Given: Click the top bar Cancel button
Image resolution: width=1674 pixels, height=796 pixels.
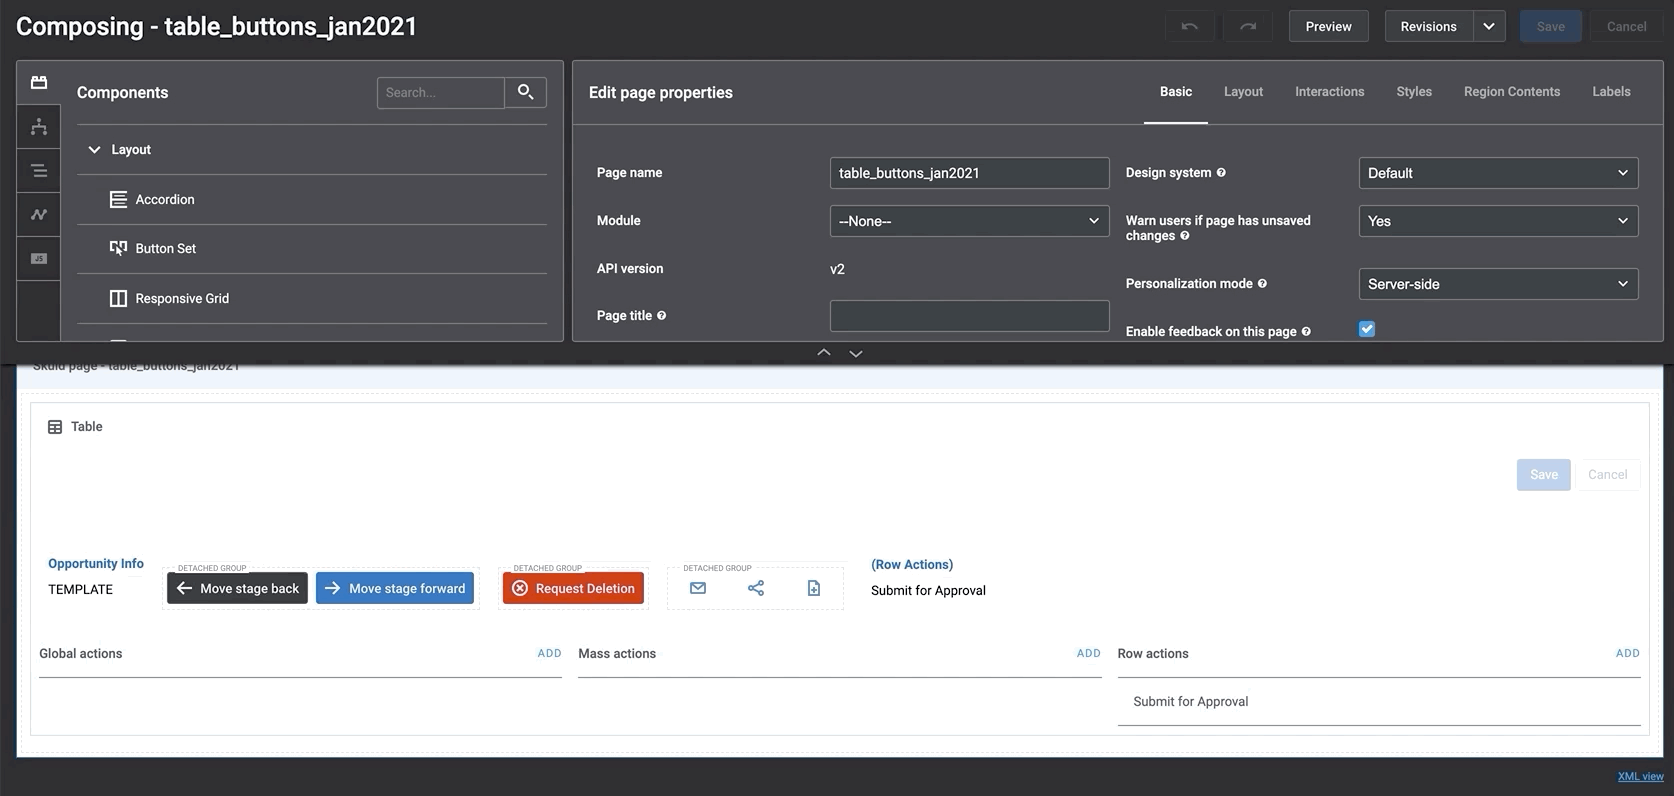Looking at the screenshot, I should 1626,26.
